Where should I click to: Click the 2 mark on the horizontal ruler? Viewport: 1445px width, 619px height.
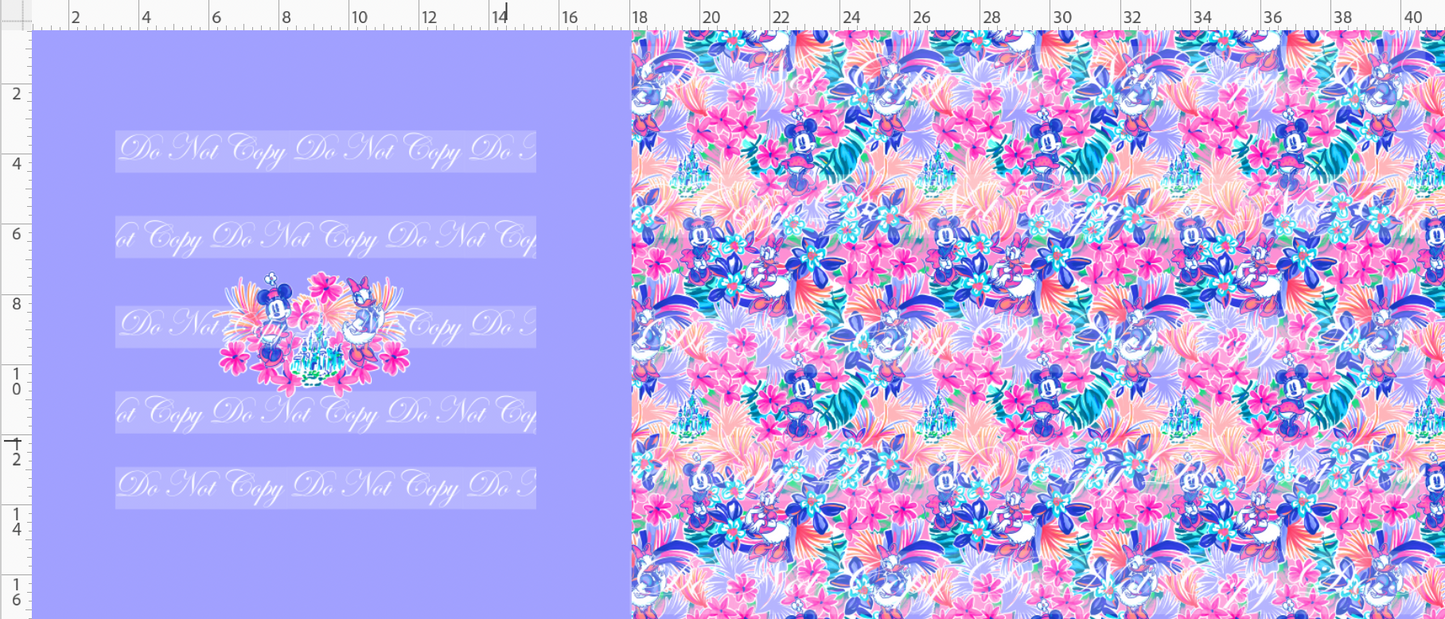coord(76,17)
